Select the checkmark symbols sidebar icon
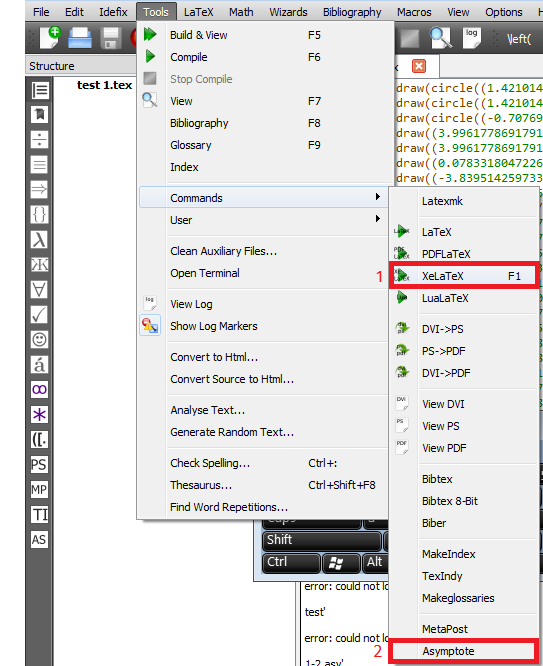The height and width of the screenshot is (666, 543). click(x=40, y=315)
